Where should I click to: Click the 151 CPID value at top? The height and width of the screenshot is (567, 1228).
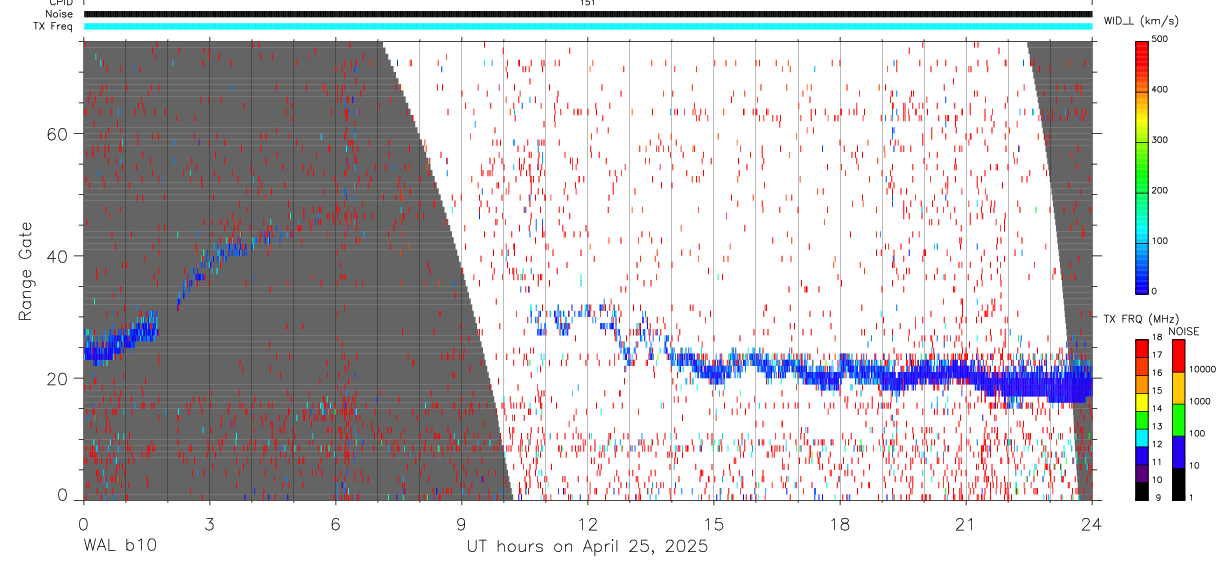coord(587,3)
